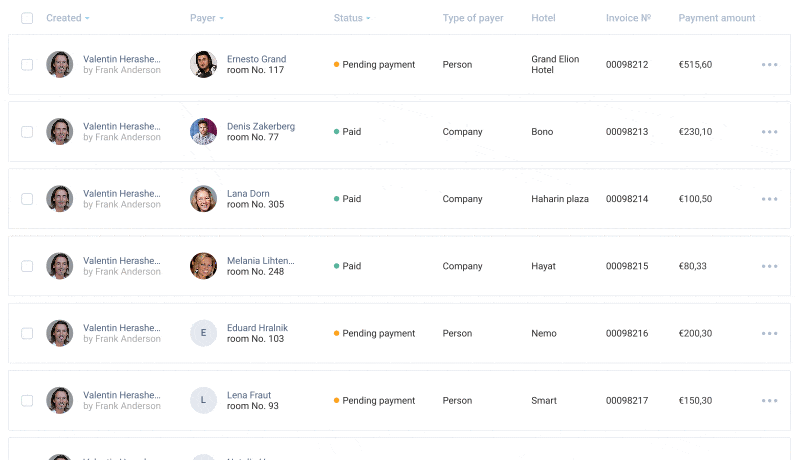Click Paid status for Lana Dorn
The width and height of the screenshot is (800, 460).
click(x=347, y=199)
